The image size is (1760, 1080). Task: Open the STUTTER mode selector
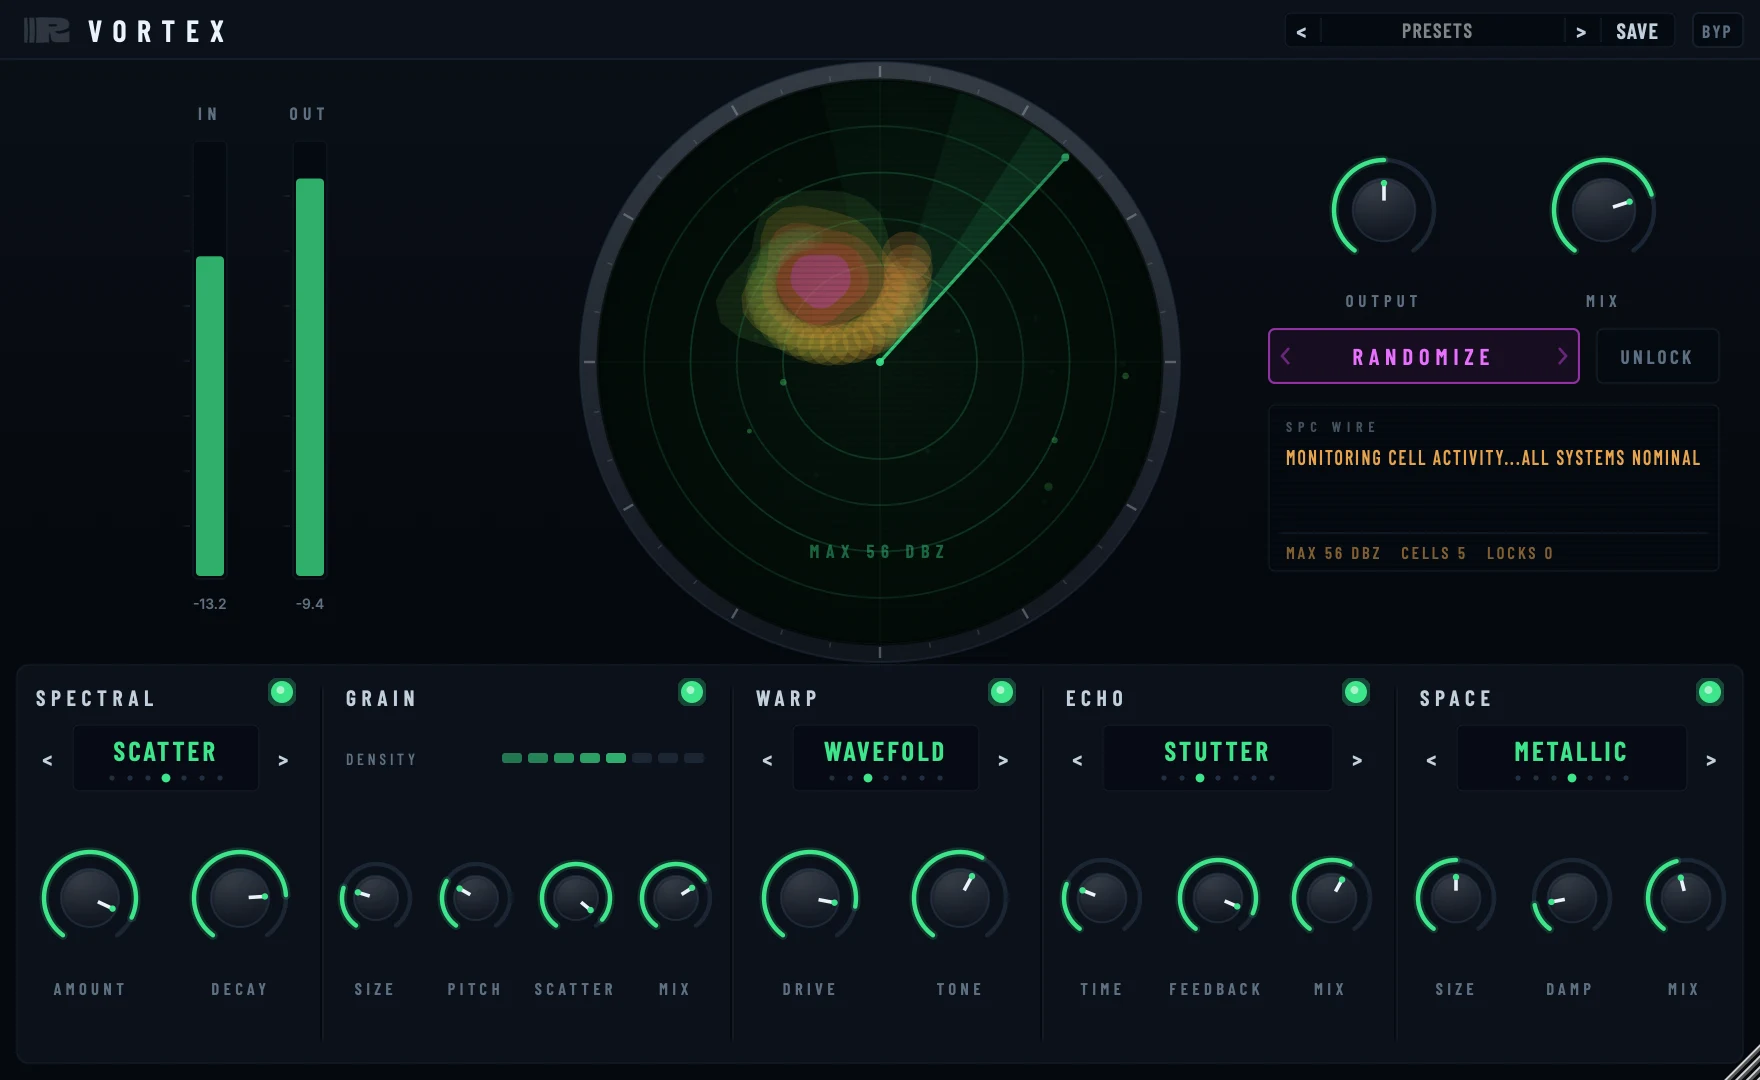tap(1217, 757)
